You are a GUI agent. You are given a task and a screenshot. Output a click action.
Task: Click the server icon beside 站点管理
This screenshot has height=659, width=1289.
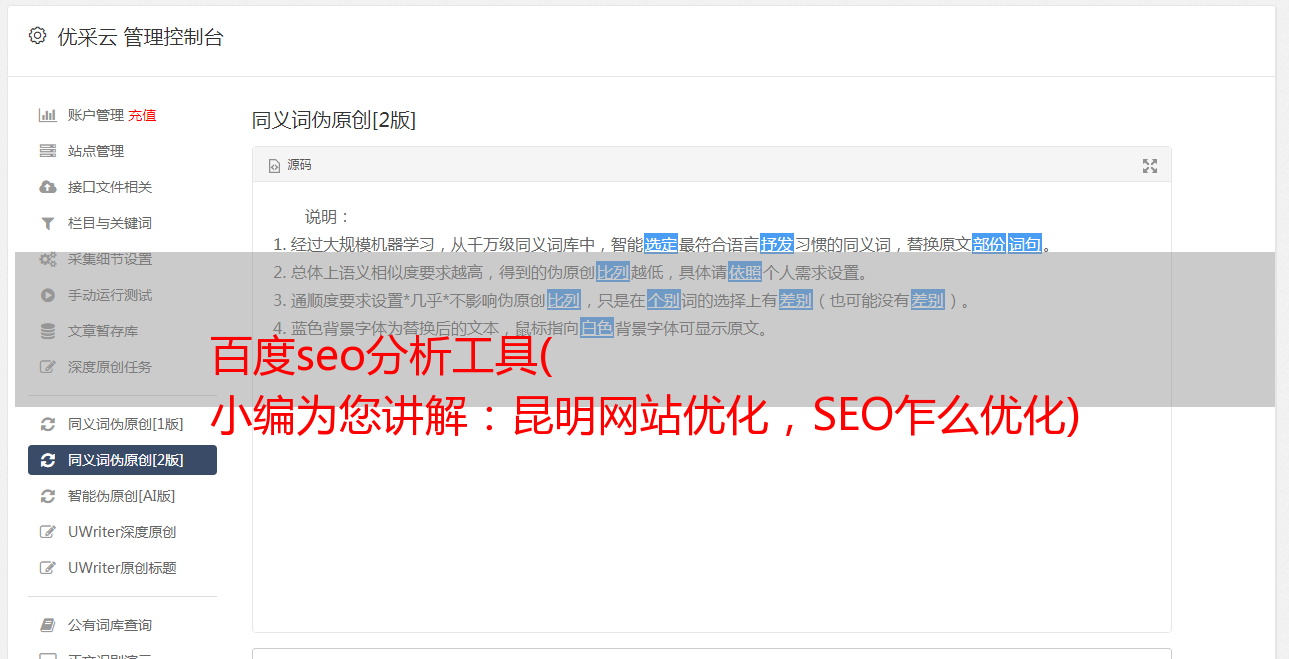pos(47,151)
